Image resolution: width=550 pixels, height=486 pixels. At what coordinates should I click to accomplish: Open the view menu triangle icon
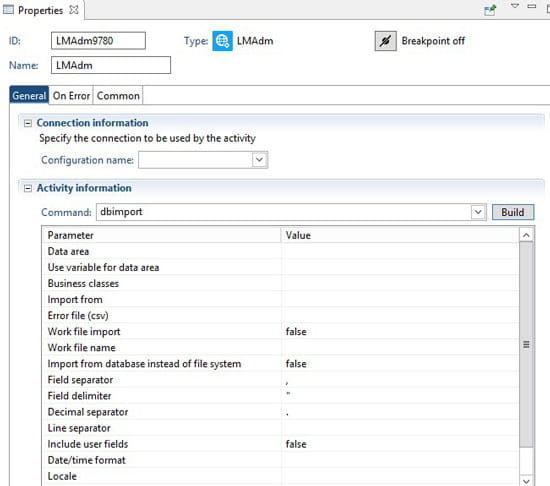point(515,6)
